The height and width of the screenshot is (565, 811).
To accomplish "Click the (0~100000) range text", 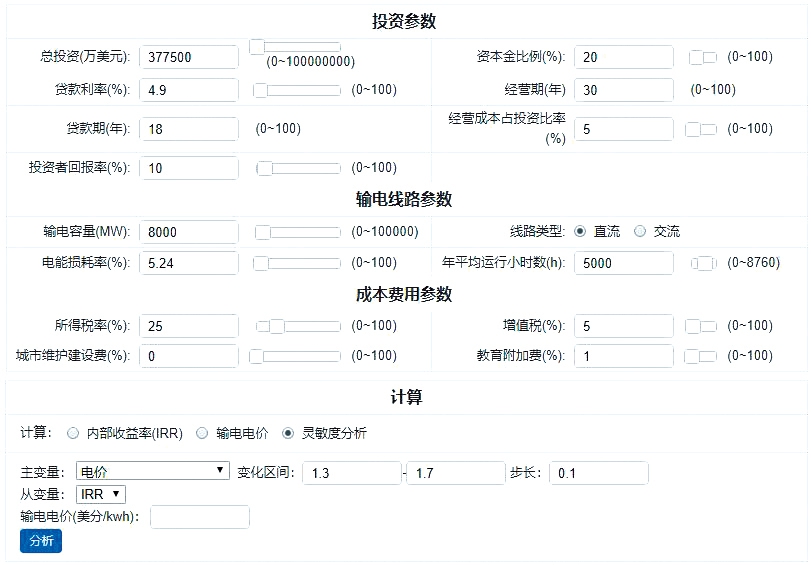I will (x=385, y=232).
